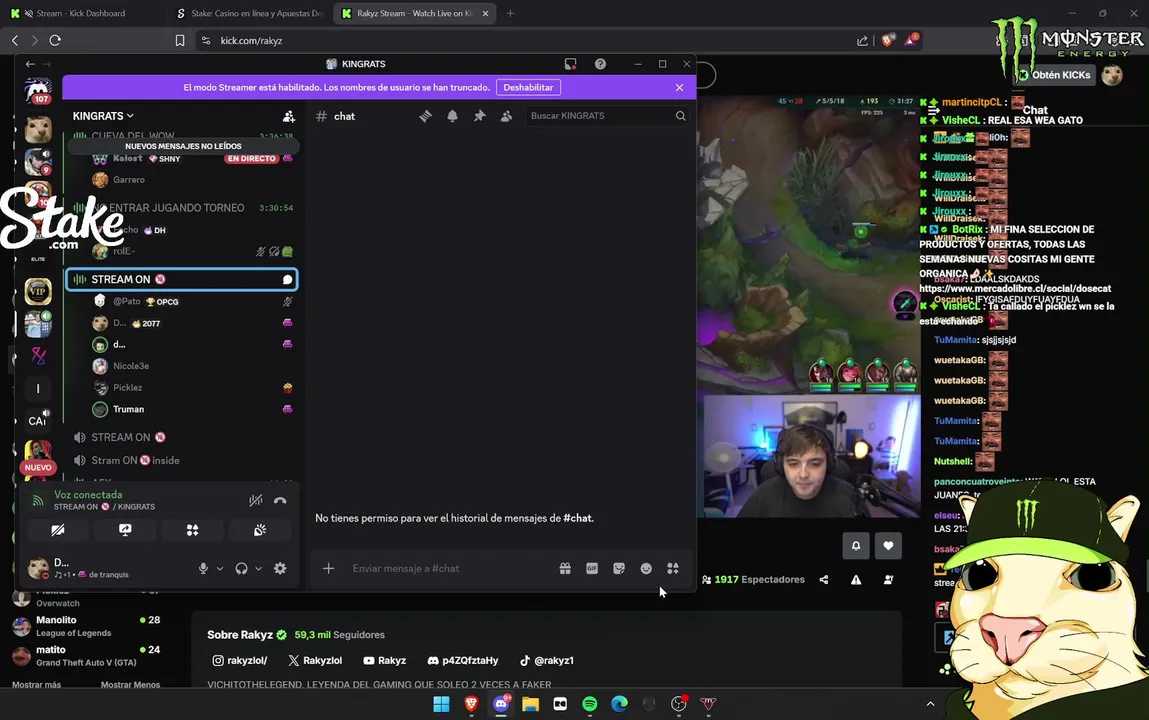Click share icon next to Espectadores count

click(824, 579)
